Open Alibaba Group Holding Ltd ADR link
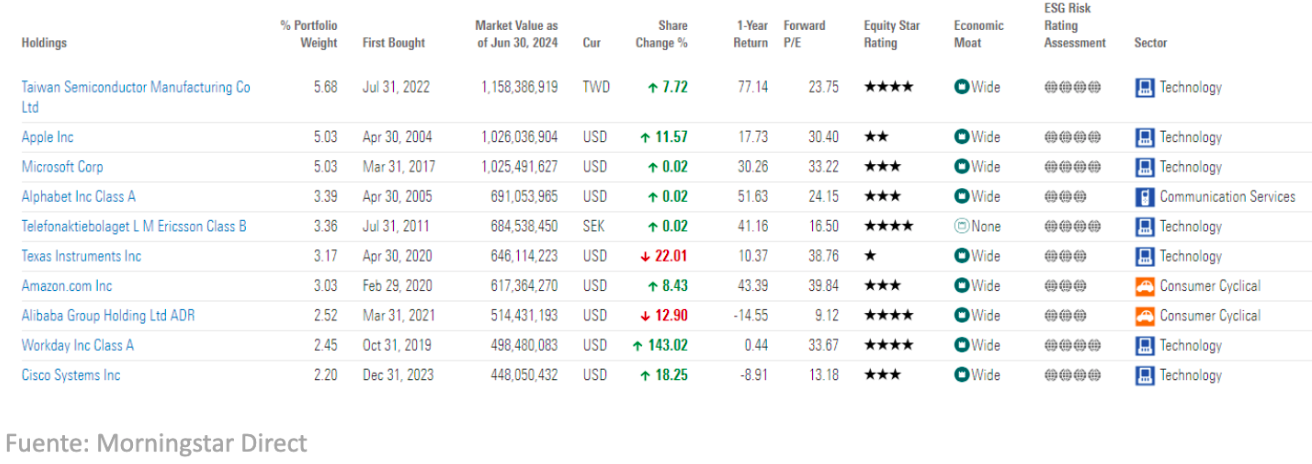Image resolution: width=1312 pixels, height=464 pixels. (108, 316)
